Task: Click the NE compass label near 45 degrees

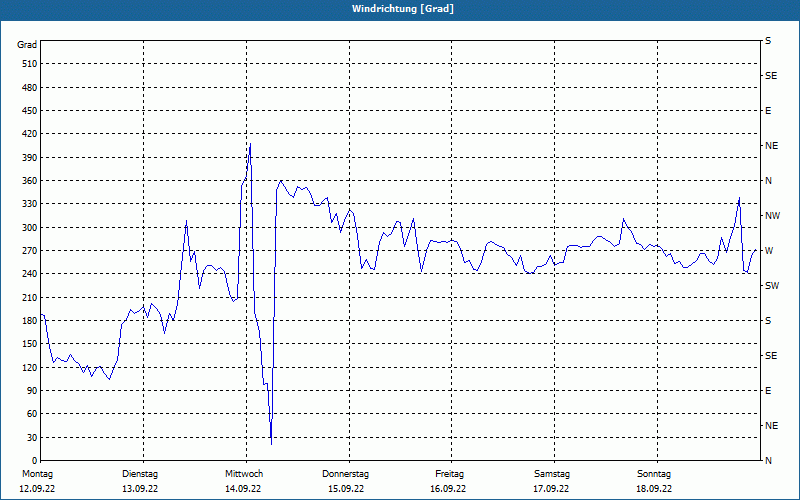Action: (772, 426)
